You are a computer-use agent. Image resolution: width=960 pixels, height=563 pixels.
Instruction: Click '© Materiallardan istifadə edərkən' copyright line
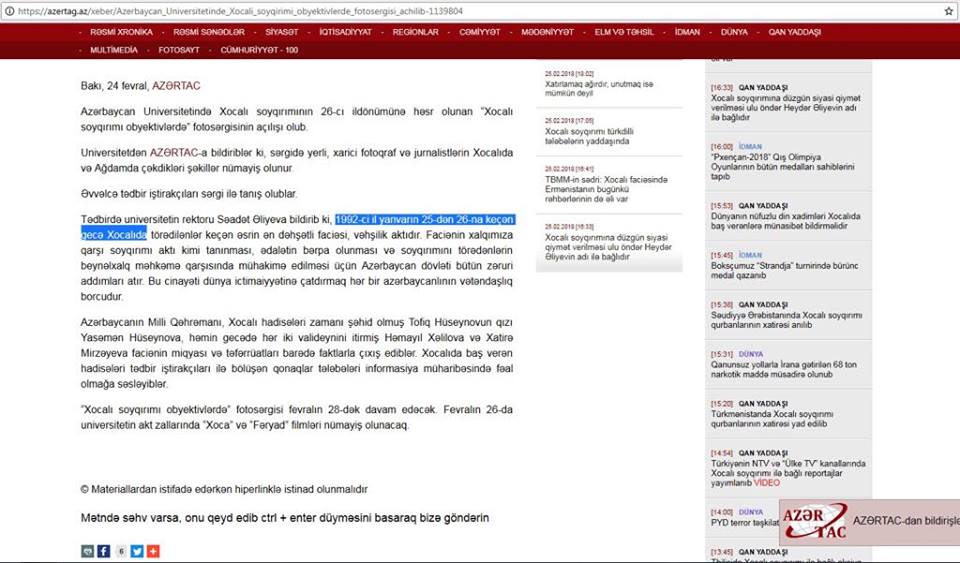coord(224,489)
